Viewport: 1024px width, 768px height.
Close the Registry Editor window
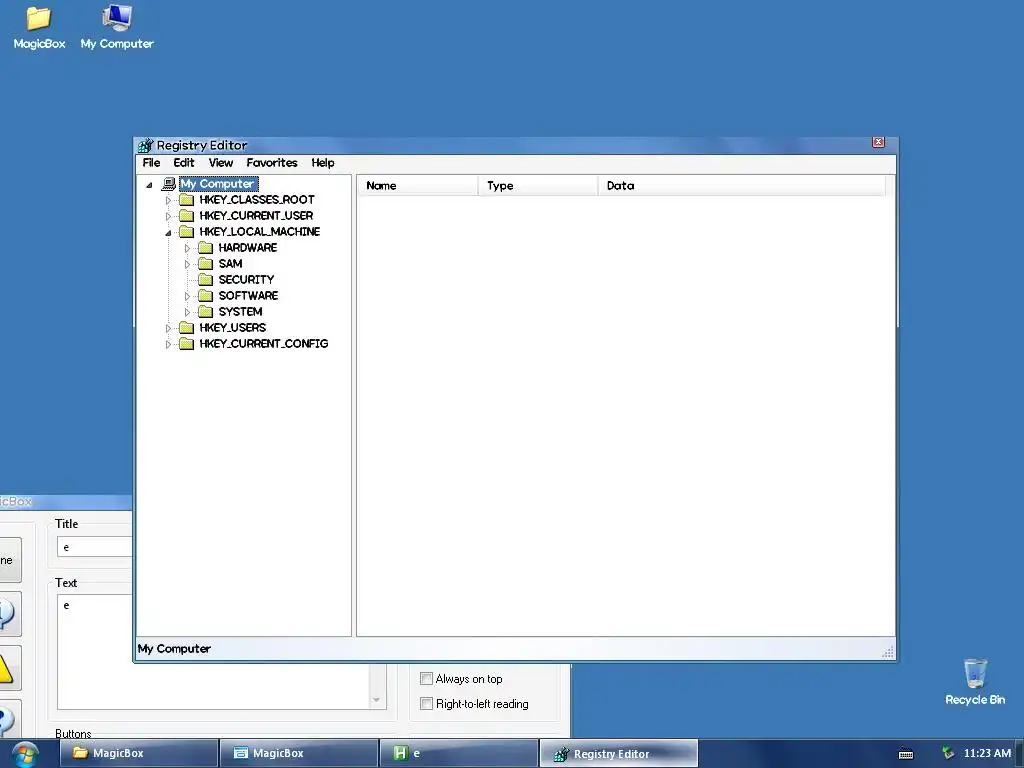(878, 142)
